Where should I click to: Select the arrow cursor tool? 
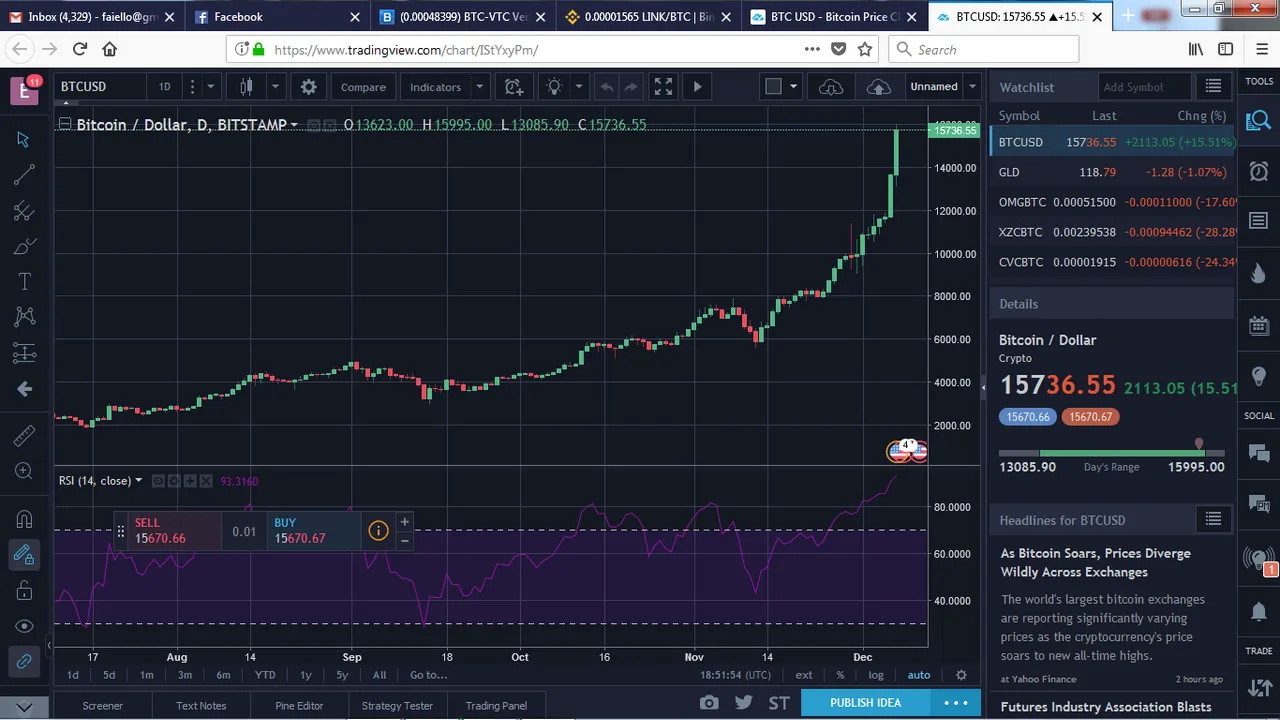click(24, 139)
